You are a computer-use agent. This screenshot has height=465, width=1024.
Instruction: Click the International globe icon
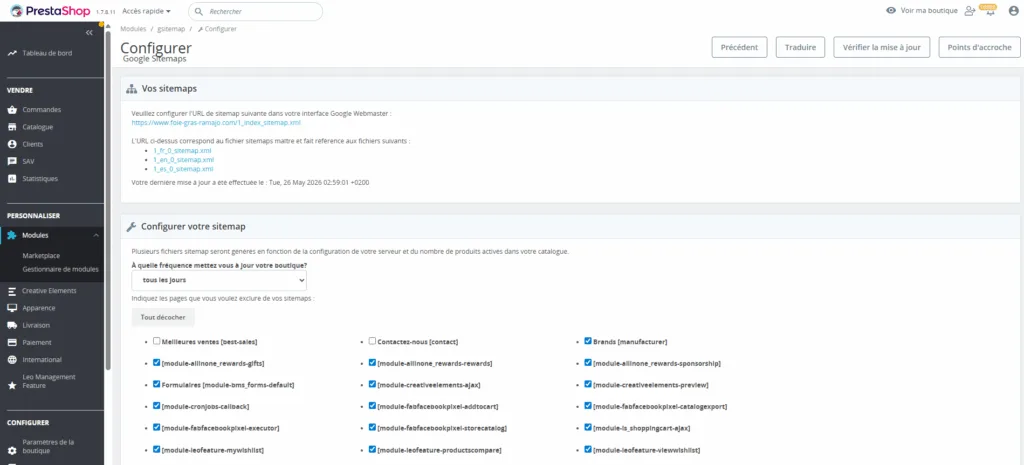click(12, 360)
